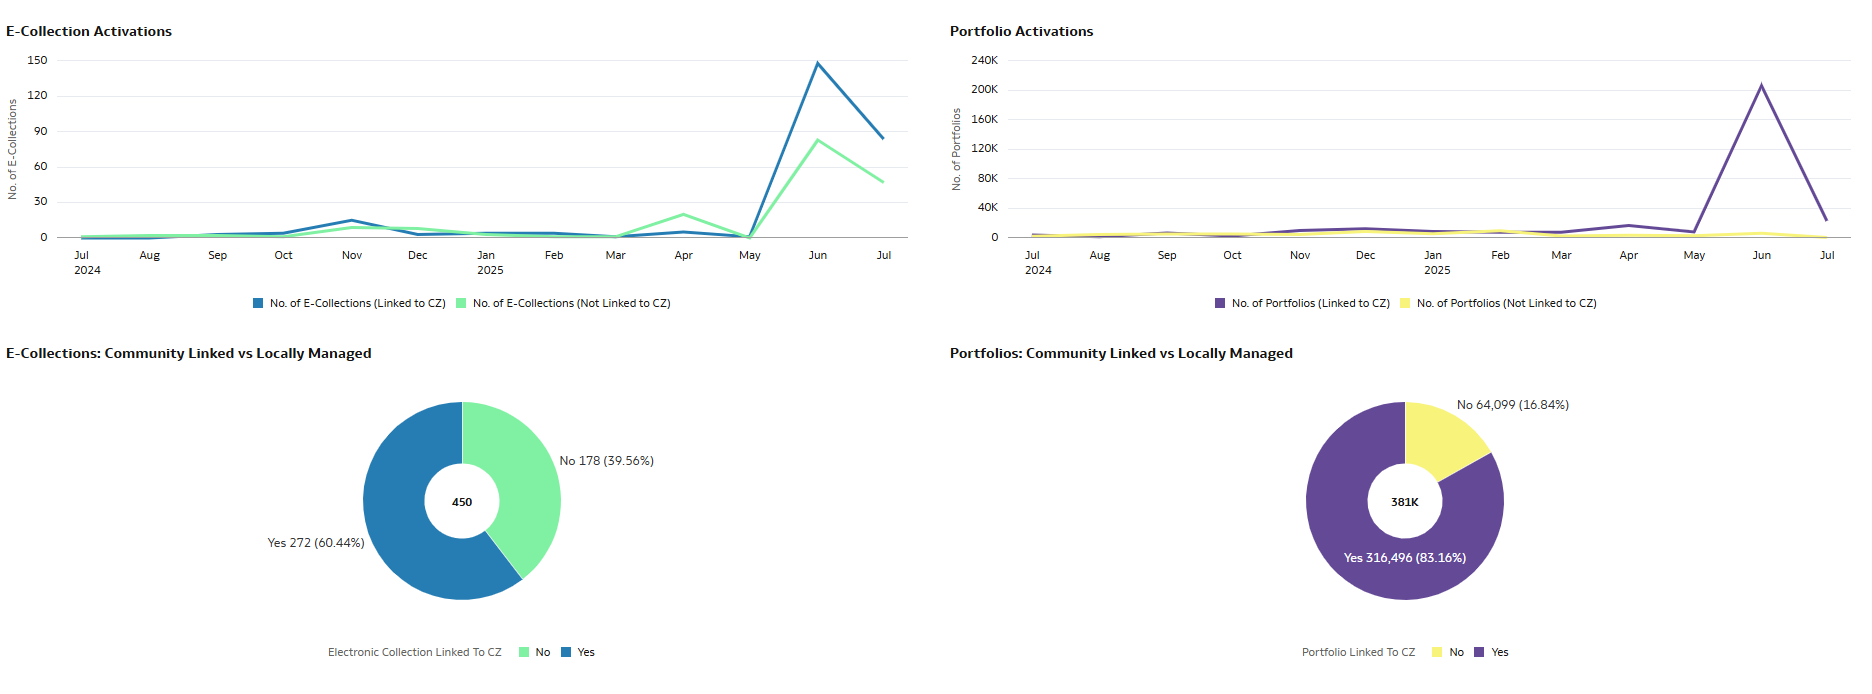The height and width of the screenshot is (694, 1872).
Task: Toggle 'No. of E-Collections (Not Linked to CZ)' series
Action: pyautogui.click(x=571, y=303)
